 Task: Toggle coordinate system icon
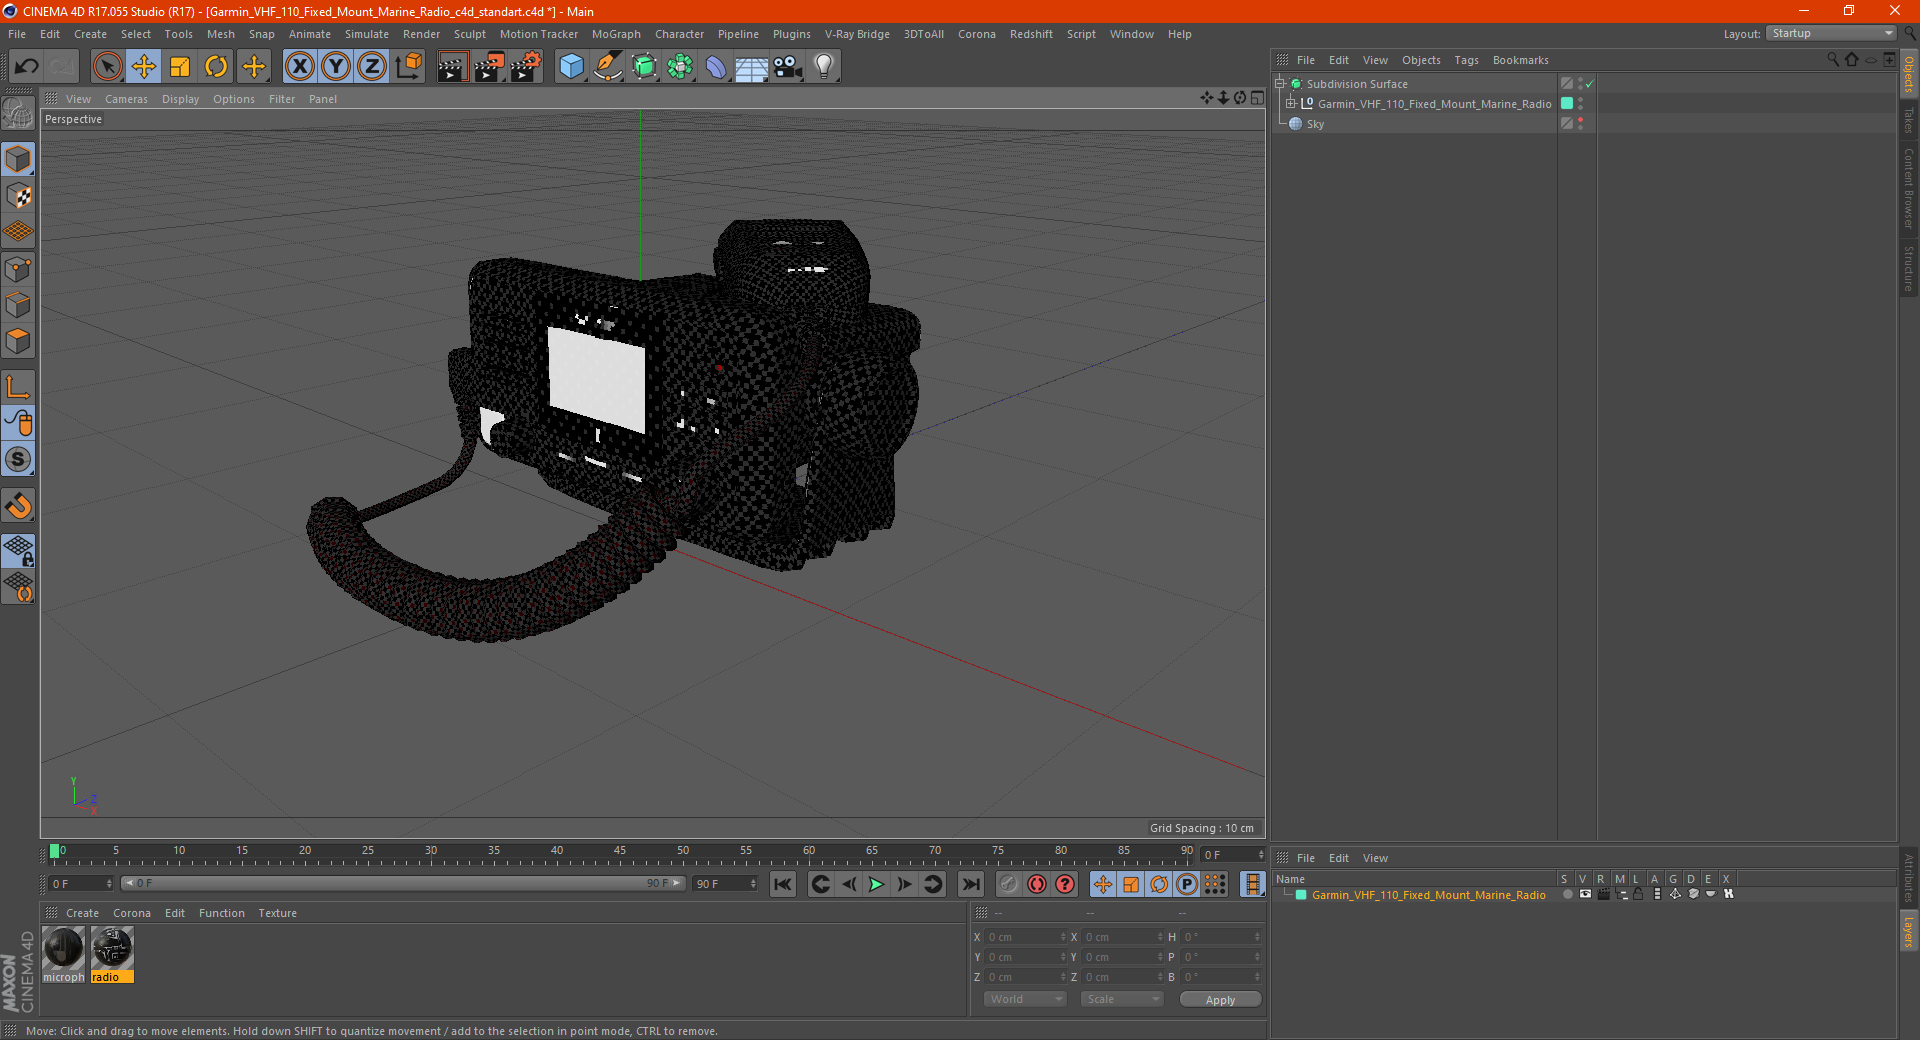coord(408,67)
